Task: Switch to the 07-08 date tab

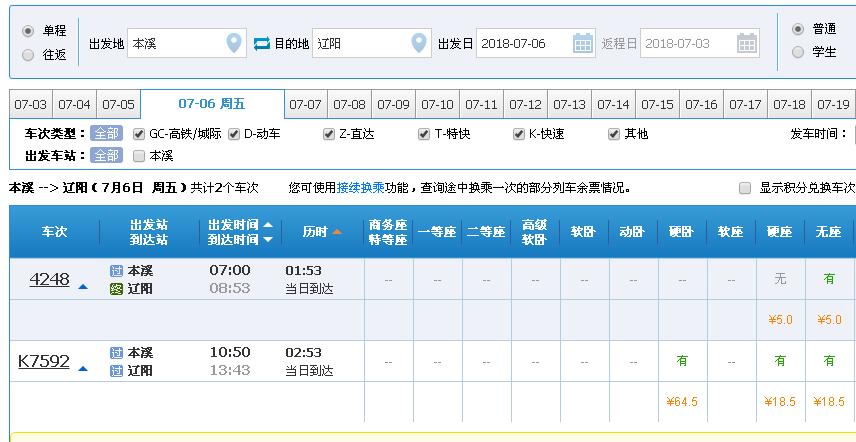Action: pos(349,104)
